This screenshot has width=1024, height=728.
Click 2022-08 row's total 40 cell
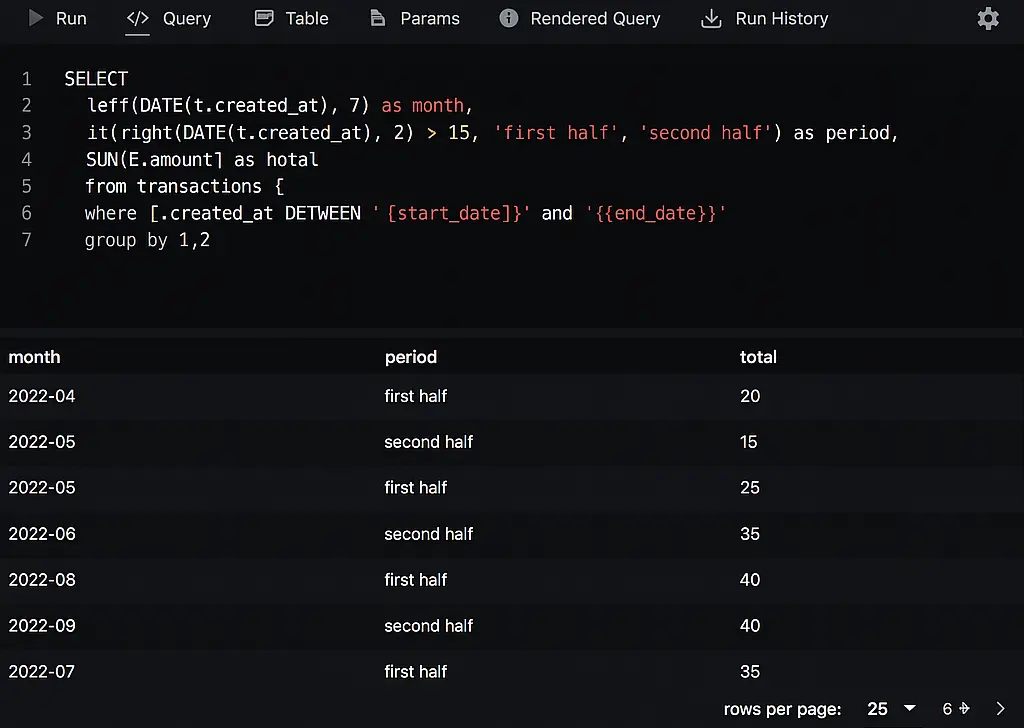coord(750,579)
